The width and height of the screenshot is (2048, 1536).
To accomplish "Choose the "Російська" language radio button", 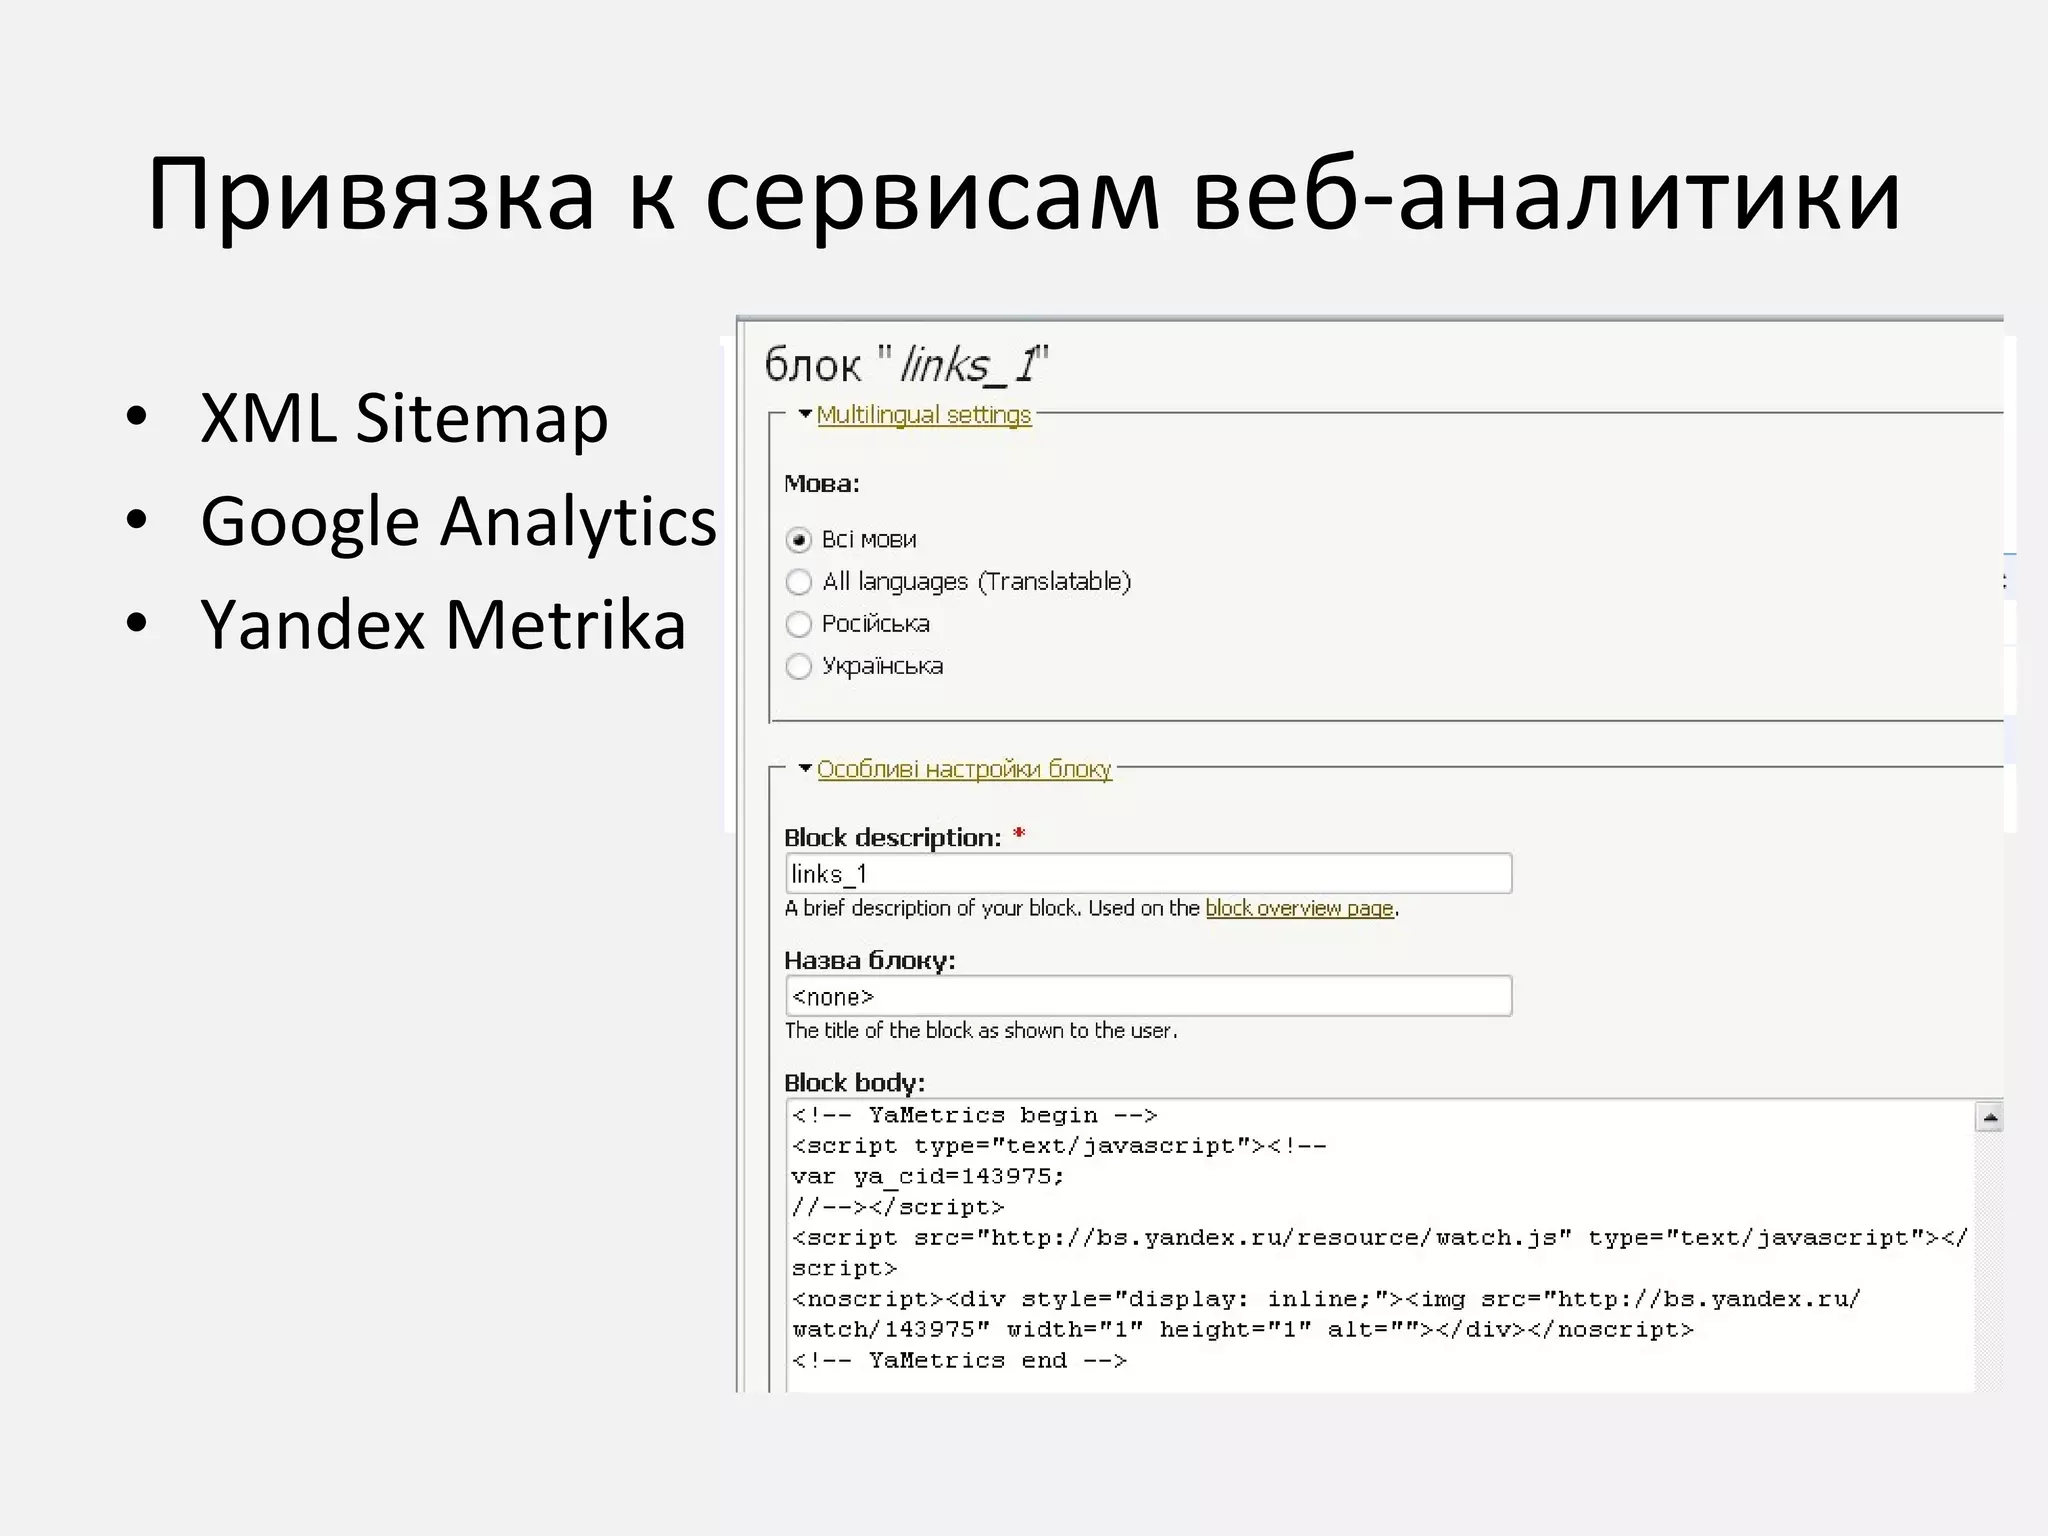I will [x=798, y=624].
